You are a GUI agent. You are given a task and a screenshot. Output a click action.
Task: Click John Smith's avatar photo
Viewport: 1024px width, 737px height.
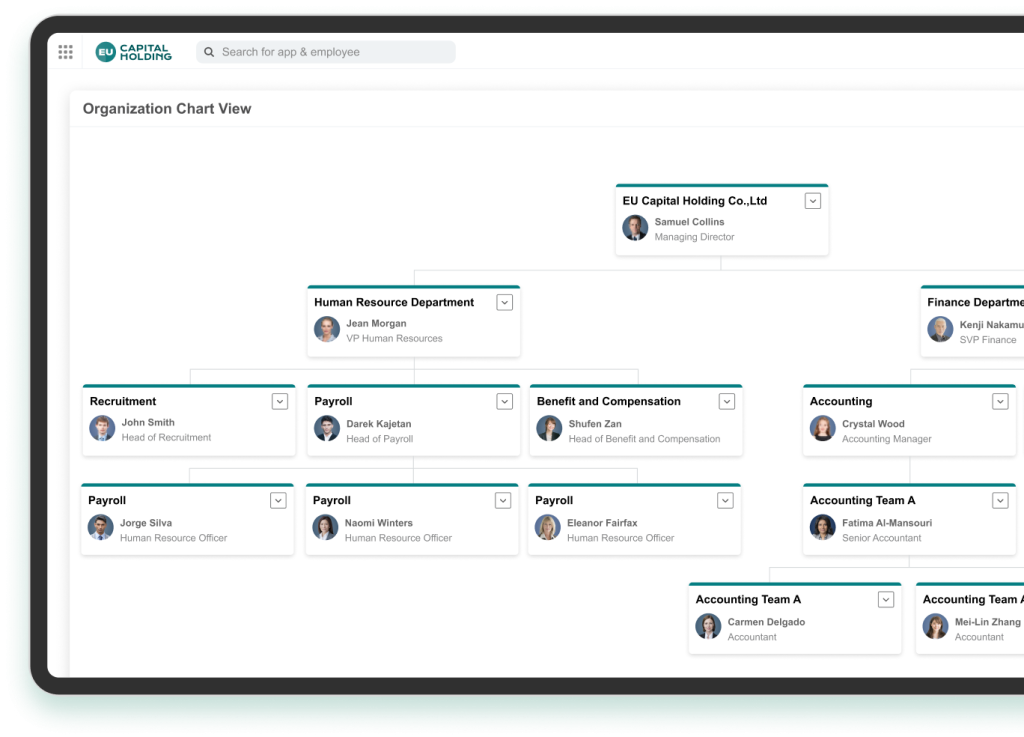102,429
